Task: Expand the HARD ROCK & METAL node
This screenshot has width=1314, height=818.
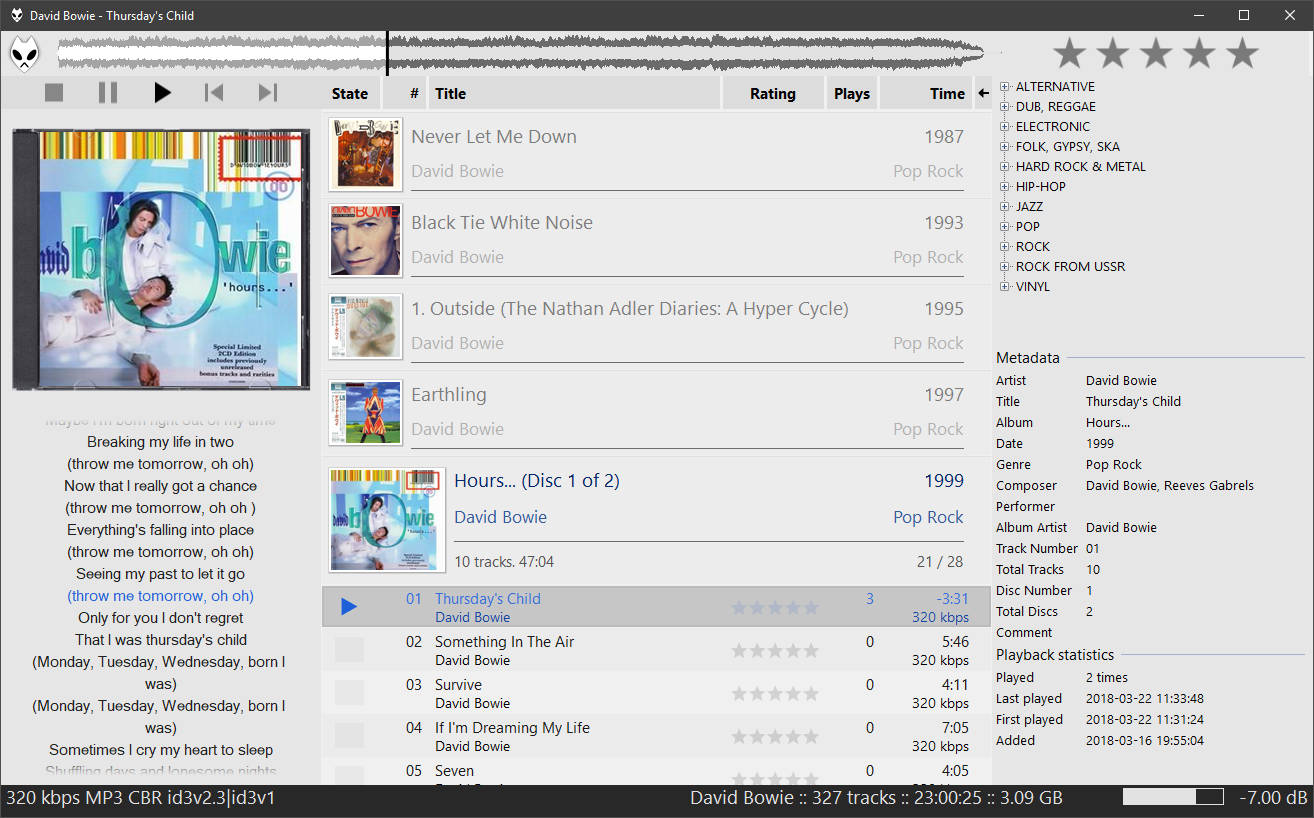Action: (1005, 167)
